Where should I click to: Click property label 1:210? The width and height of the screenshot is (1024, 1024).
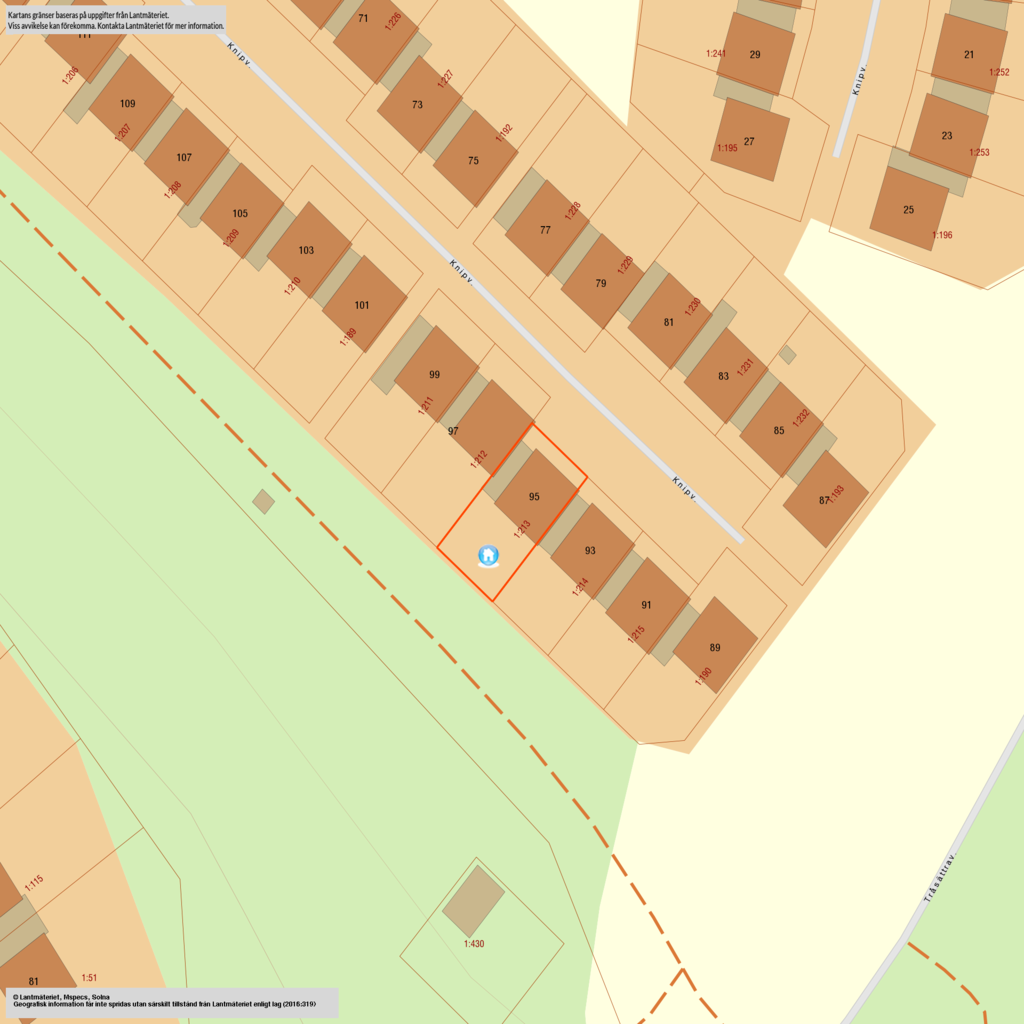click(x=293, y=285)
